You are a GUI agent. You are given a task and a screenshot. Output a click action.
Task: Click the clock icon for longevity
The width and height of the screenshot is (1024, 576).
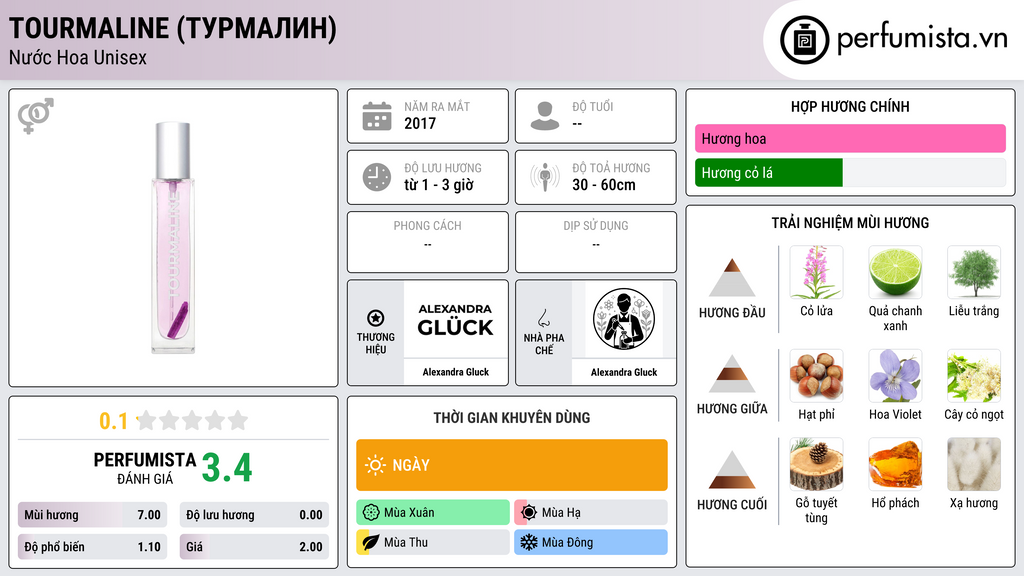(x=377, y=177)
